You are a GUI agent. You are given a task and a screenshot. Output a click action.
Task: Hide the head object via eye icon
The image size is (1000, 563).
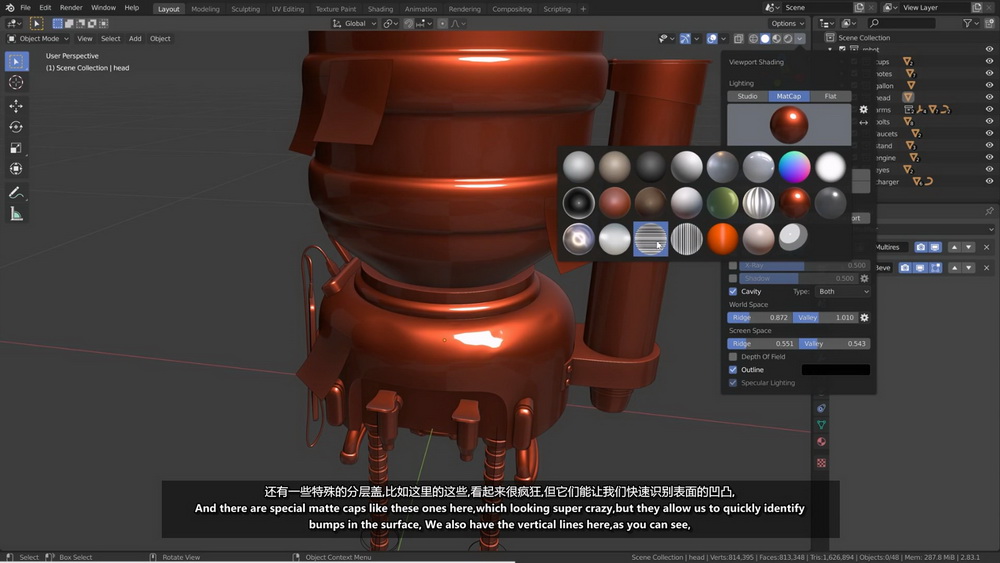pyautogui.click(x=989, y=98)
